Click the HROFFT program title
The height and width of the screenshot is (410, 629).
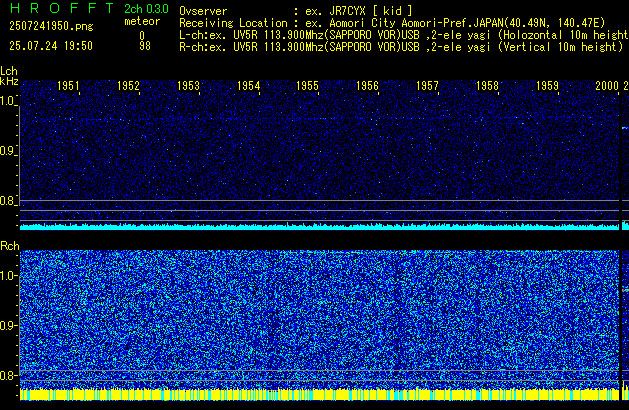(x=62, y=8)
